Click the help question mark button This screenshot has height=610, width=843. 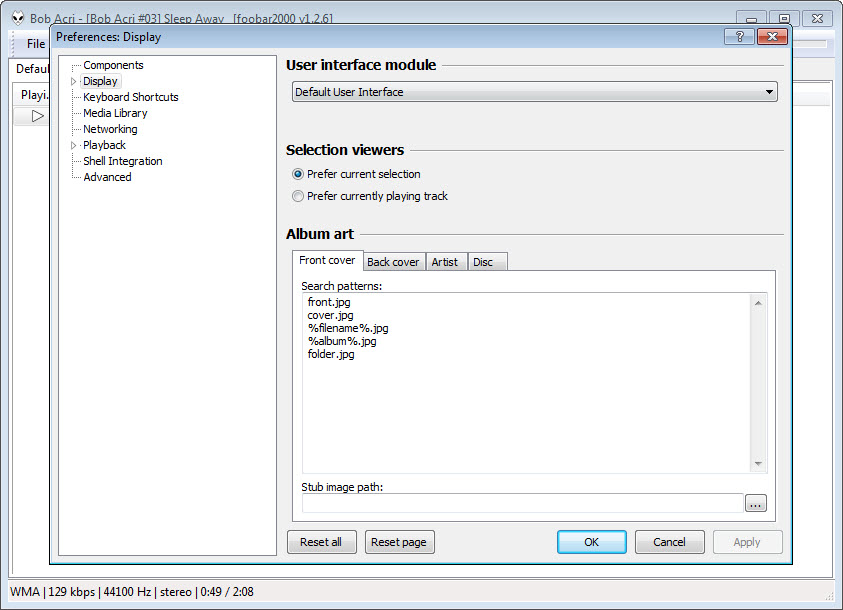pos(740,37)
